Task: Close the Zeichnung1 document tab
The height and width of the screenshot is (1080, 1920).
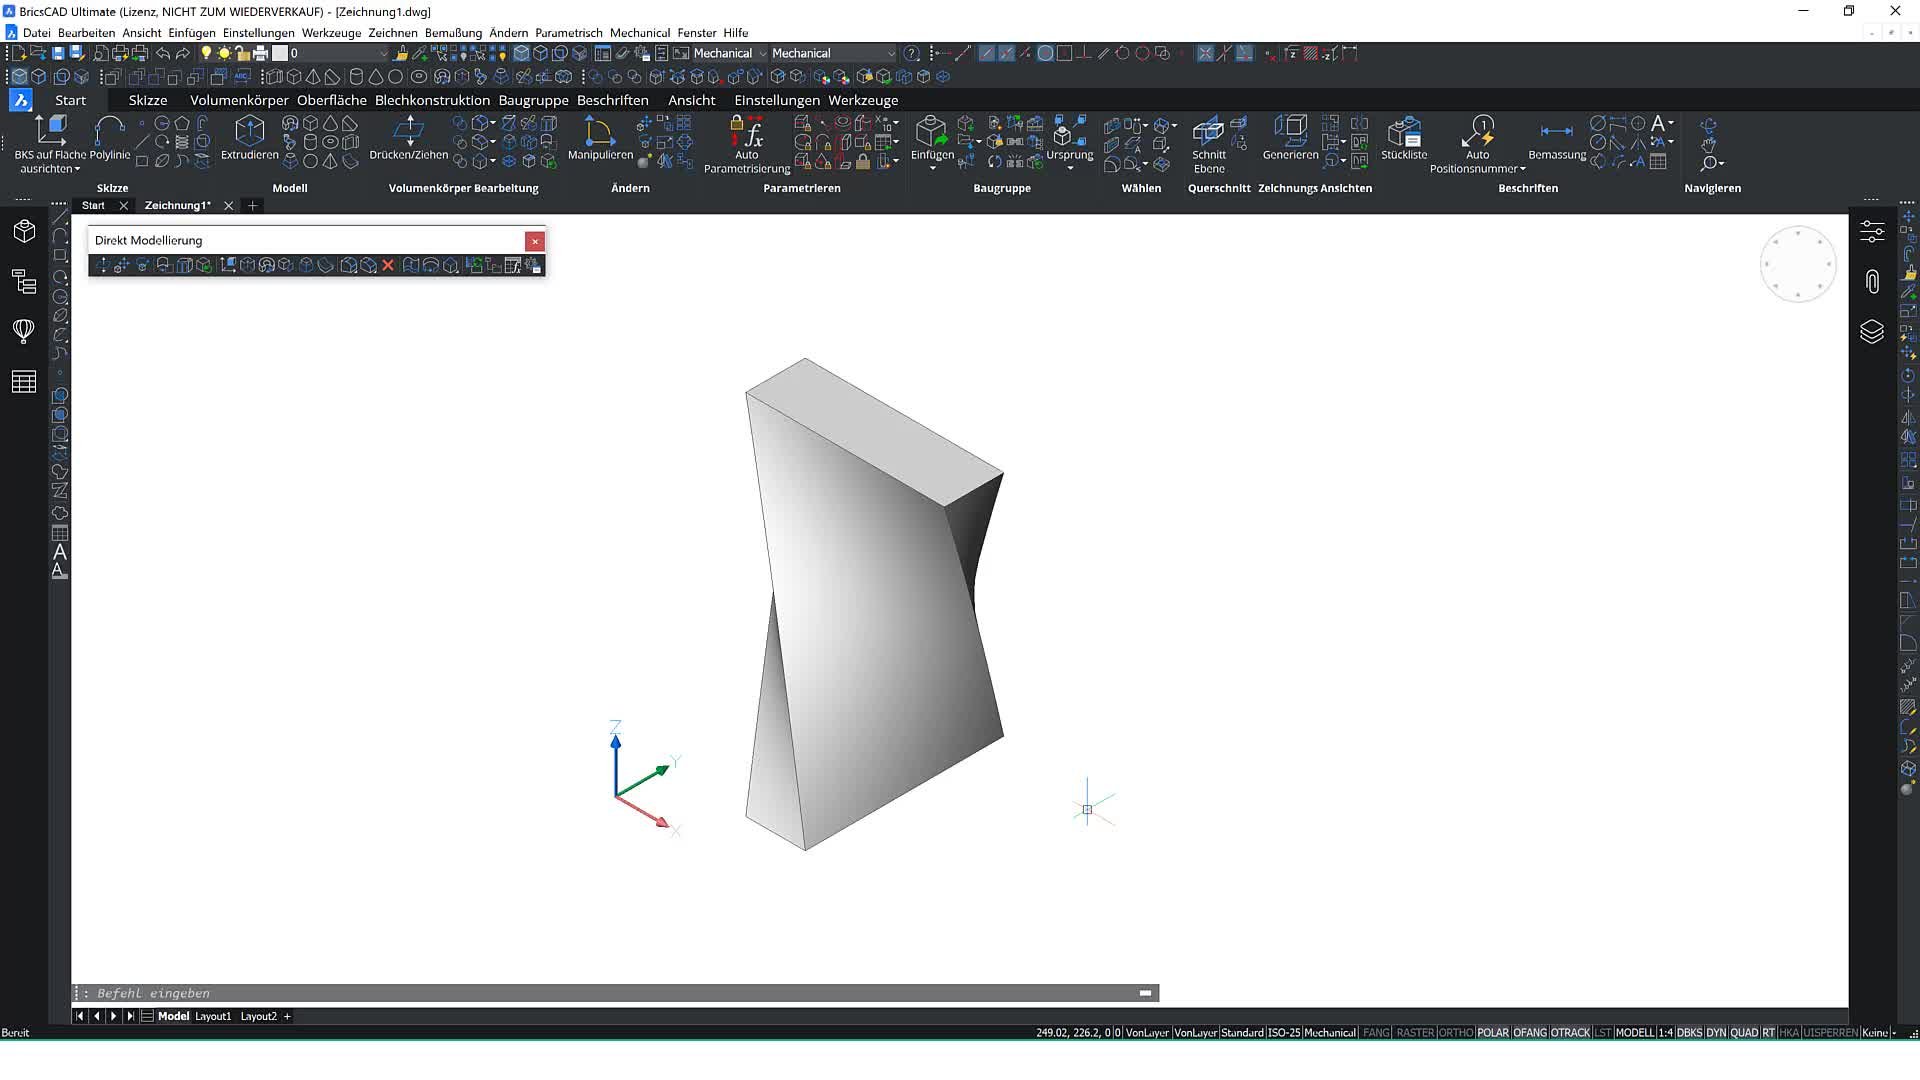Action: 228,206
